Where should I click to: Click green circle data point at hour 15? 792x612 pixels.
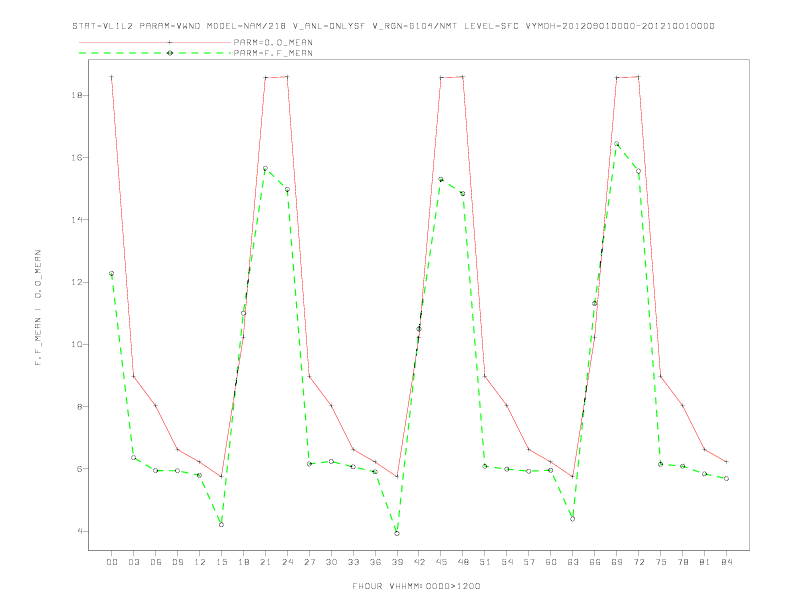[x=221, y=525]
